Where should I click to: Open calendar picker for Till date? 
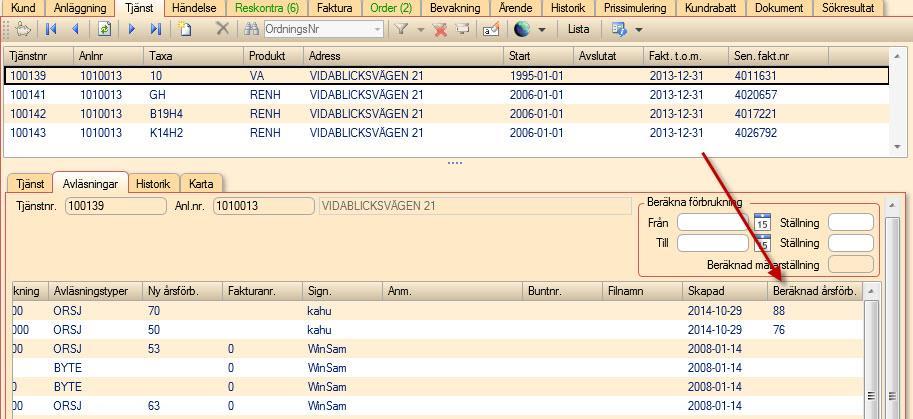point(762,243)
